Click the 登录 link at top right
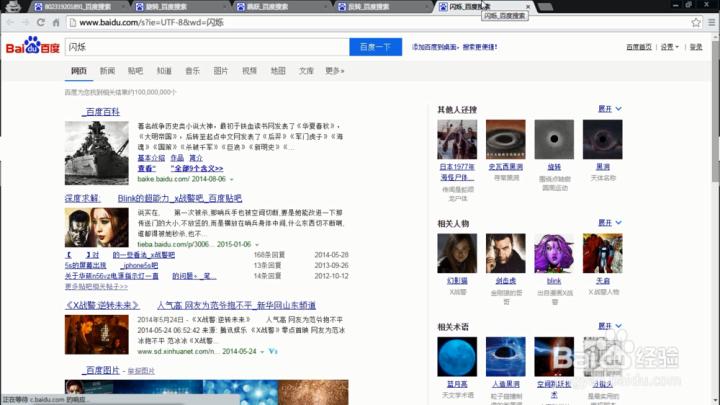Viewport: 720px width, 405px height. point(696,47)
